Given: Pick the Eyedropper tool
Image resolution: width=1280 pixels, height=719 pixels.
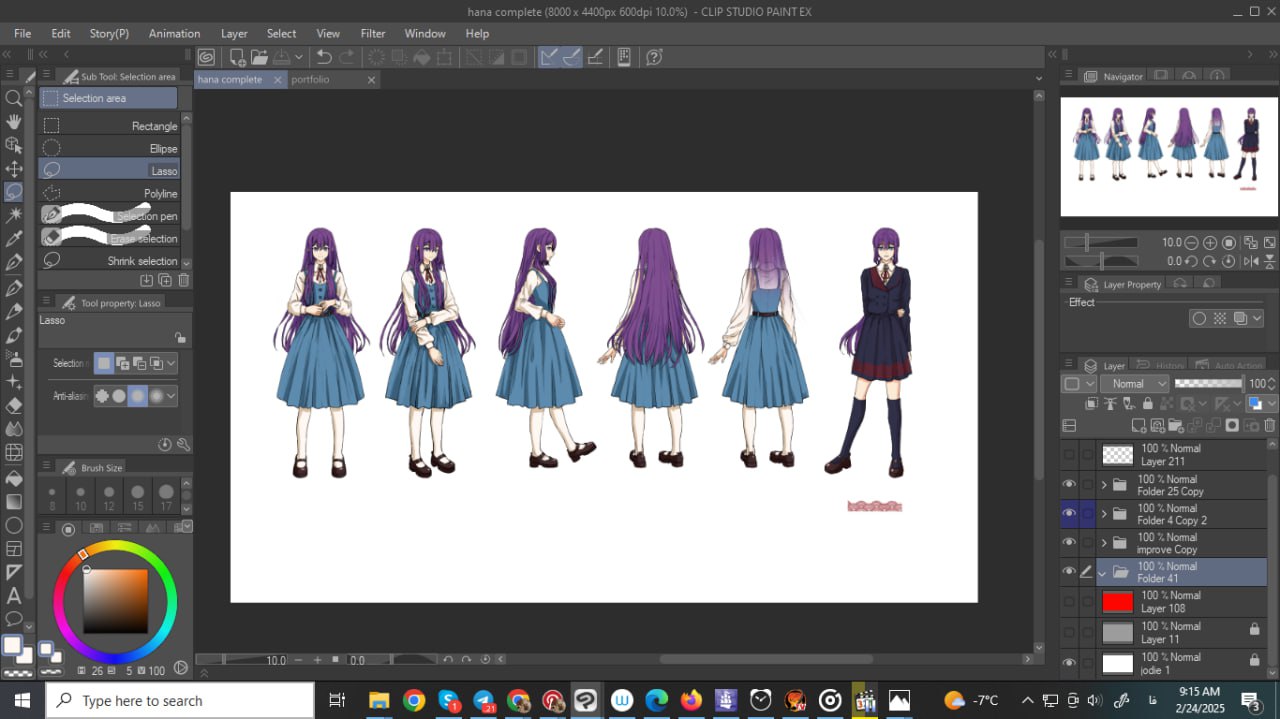Looking at the screenshot, I should (x=14, y=239).
